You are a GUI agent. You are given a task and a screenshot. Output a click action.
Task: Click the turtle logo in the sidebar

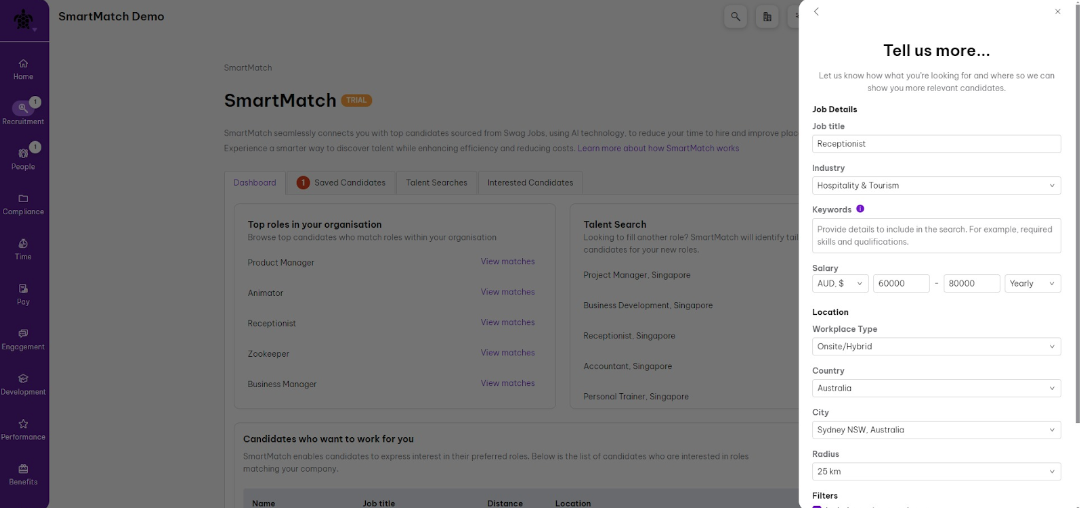coord(23,19)
